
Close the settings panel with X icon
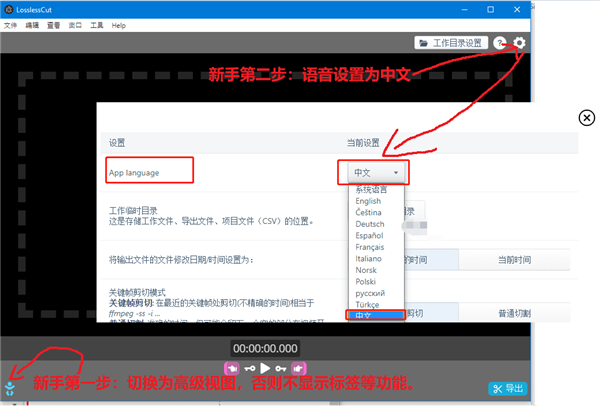click(x=586, y=117)
